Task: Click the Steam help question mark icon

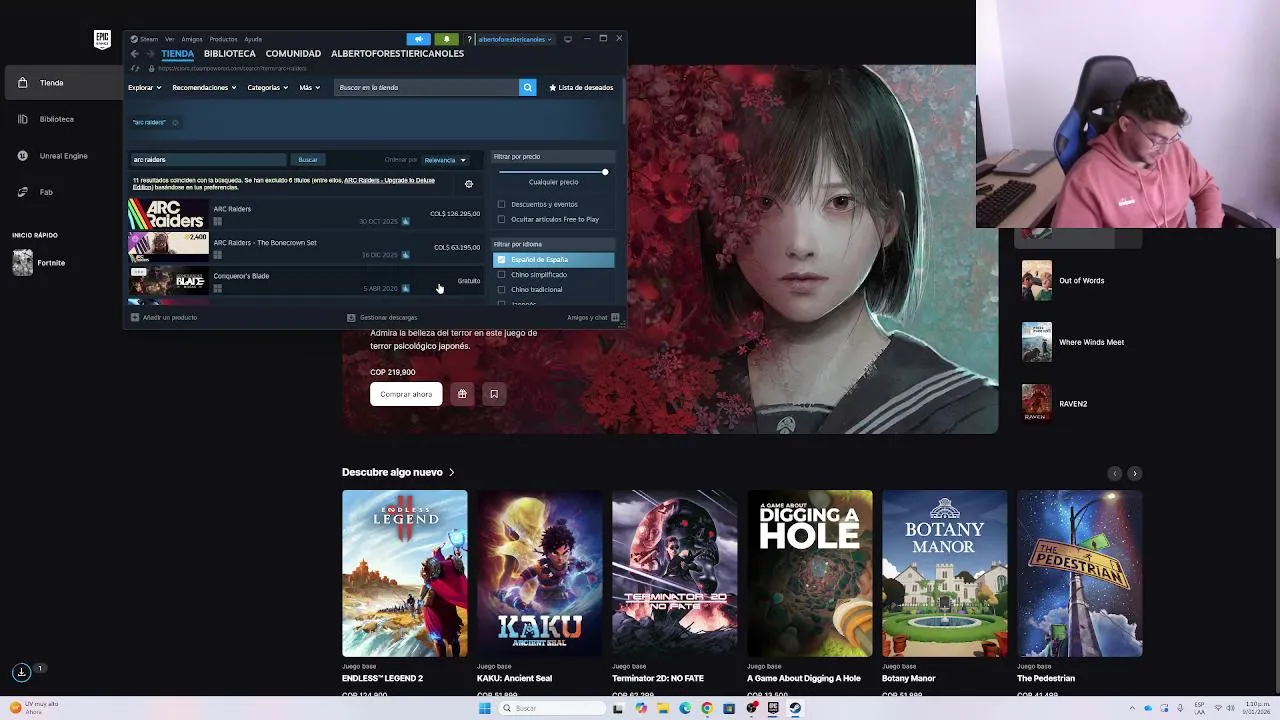Action: pos(468,39)
